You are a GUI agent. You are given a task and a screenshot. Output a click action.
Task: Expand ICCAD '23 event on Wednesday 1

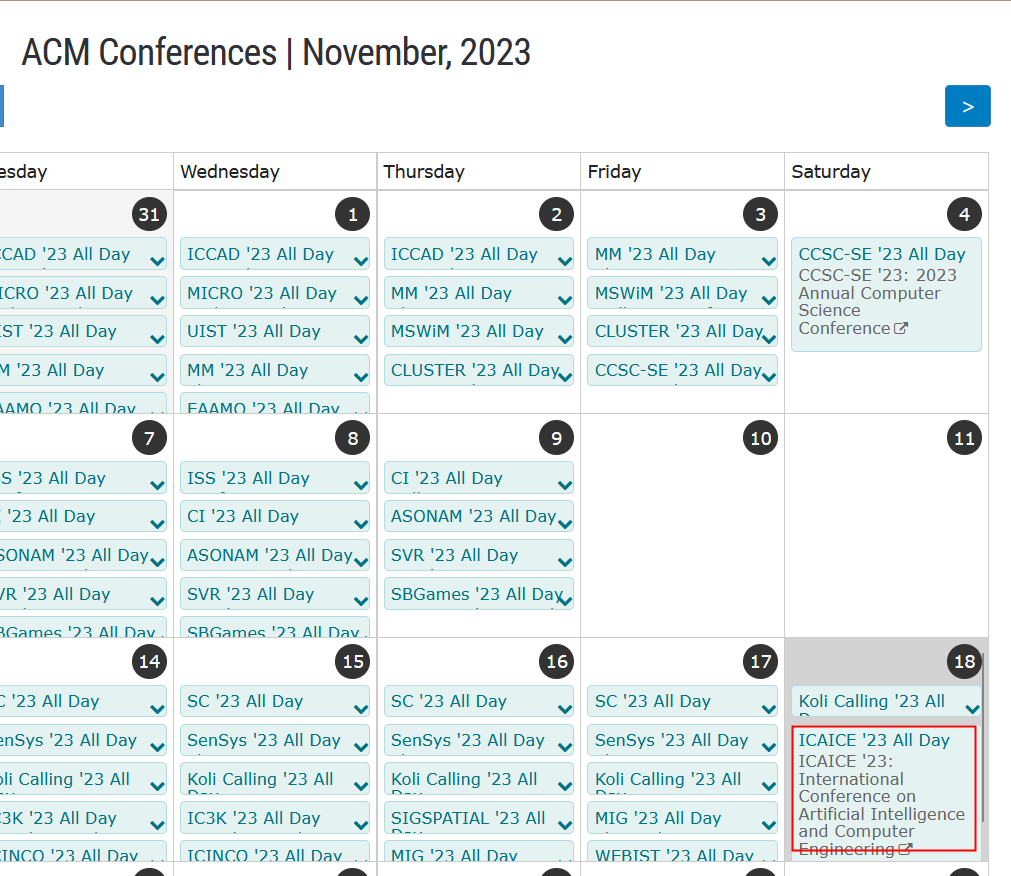pos(360,261)
